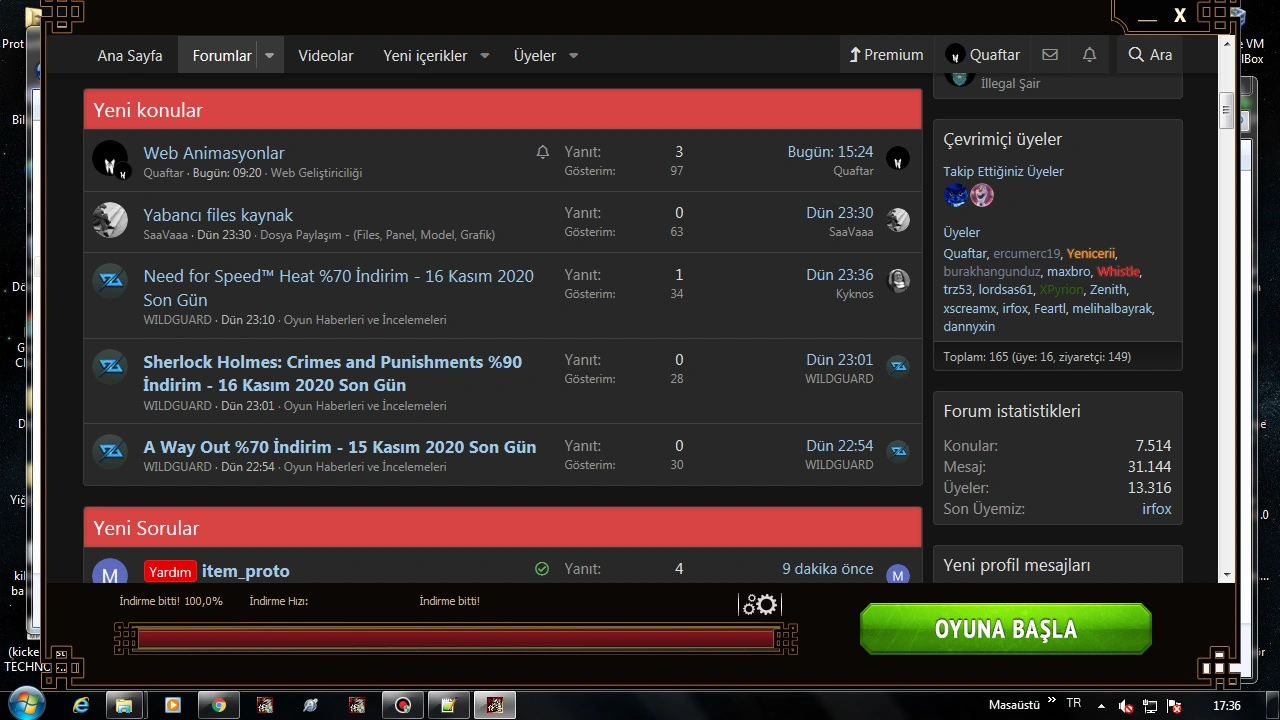Click second followed member avatar
1280x720 pixels.
tap(982, 195)
